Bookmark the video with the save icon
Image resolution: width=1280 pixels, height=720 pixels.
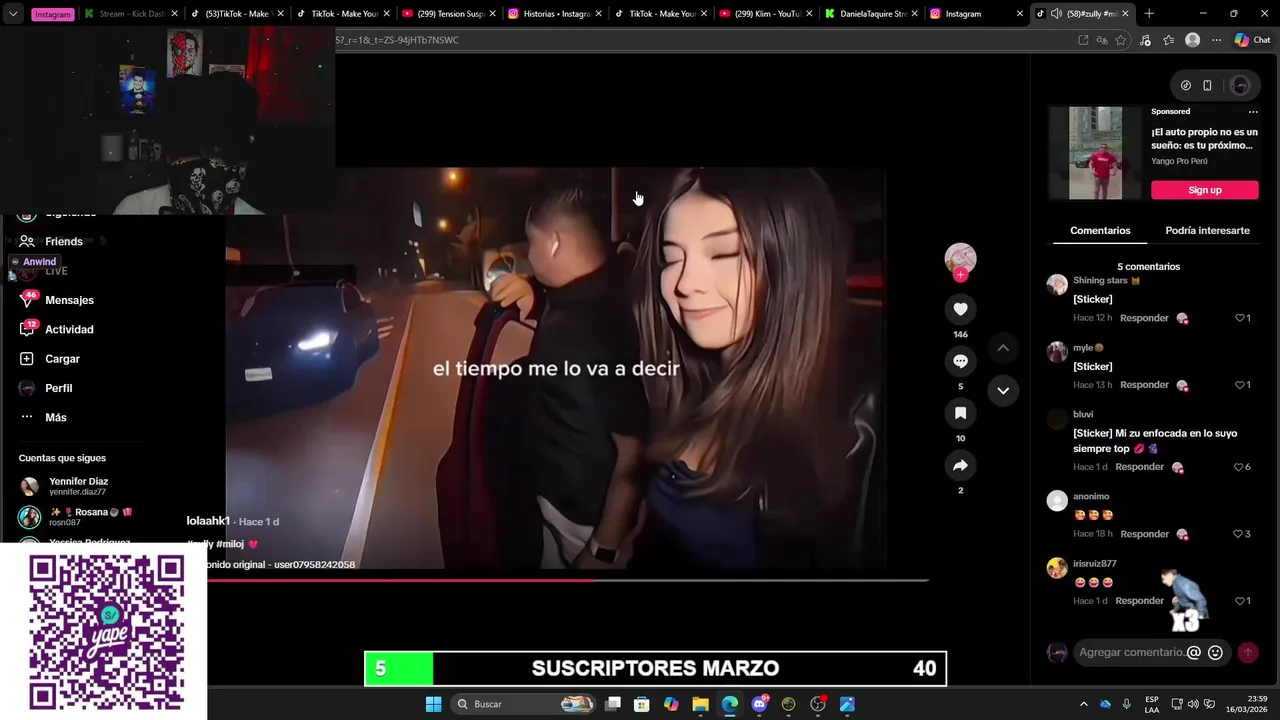960,413
